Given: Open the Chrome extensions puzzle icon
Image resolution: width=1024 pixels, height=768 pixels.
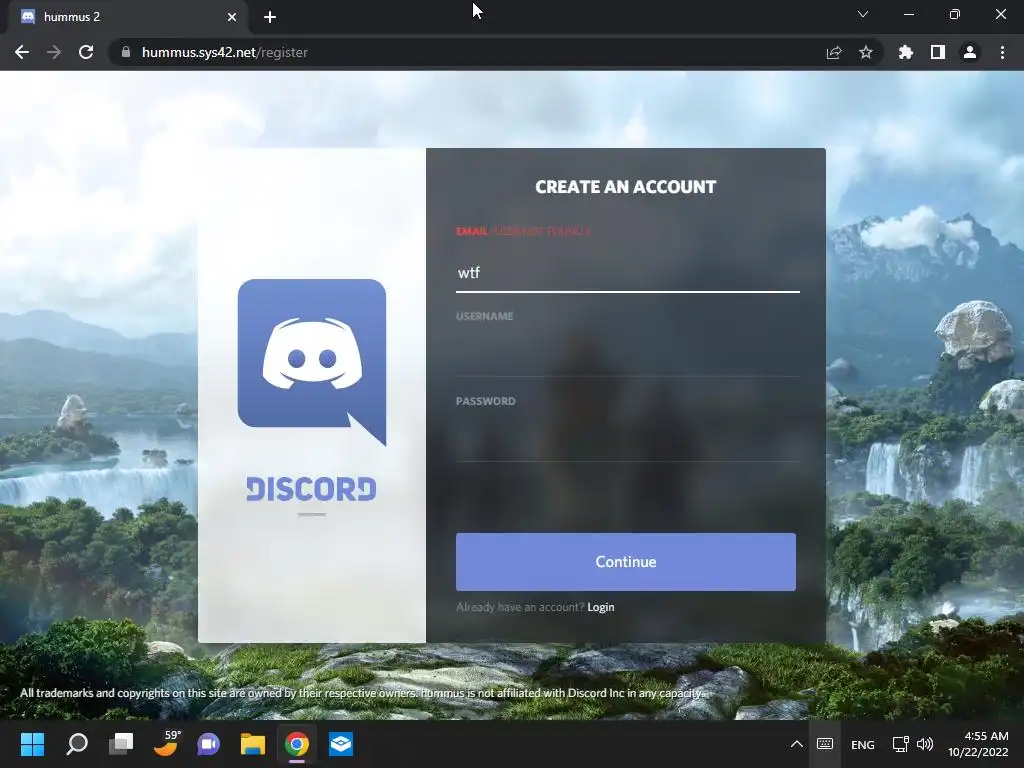Looking at the screenshot, I should click(x=906, y=52).
